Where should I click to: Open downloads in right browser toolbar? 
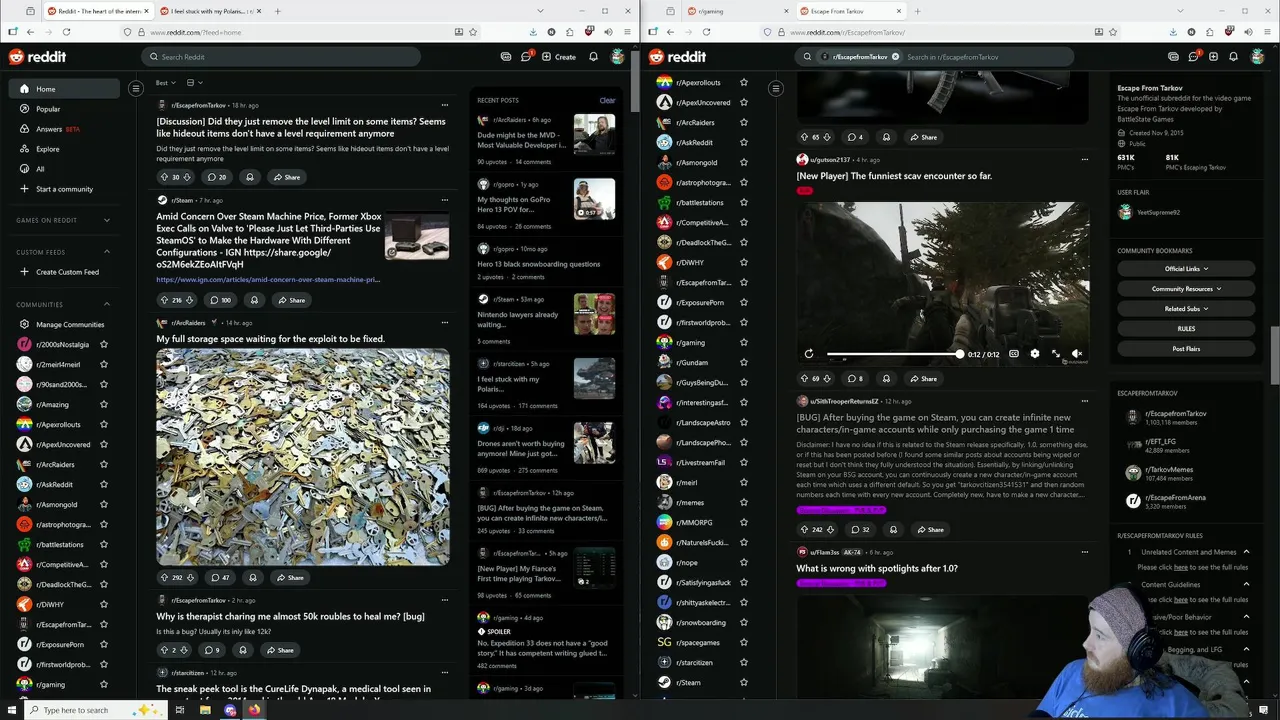point(1172,32)
